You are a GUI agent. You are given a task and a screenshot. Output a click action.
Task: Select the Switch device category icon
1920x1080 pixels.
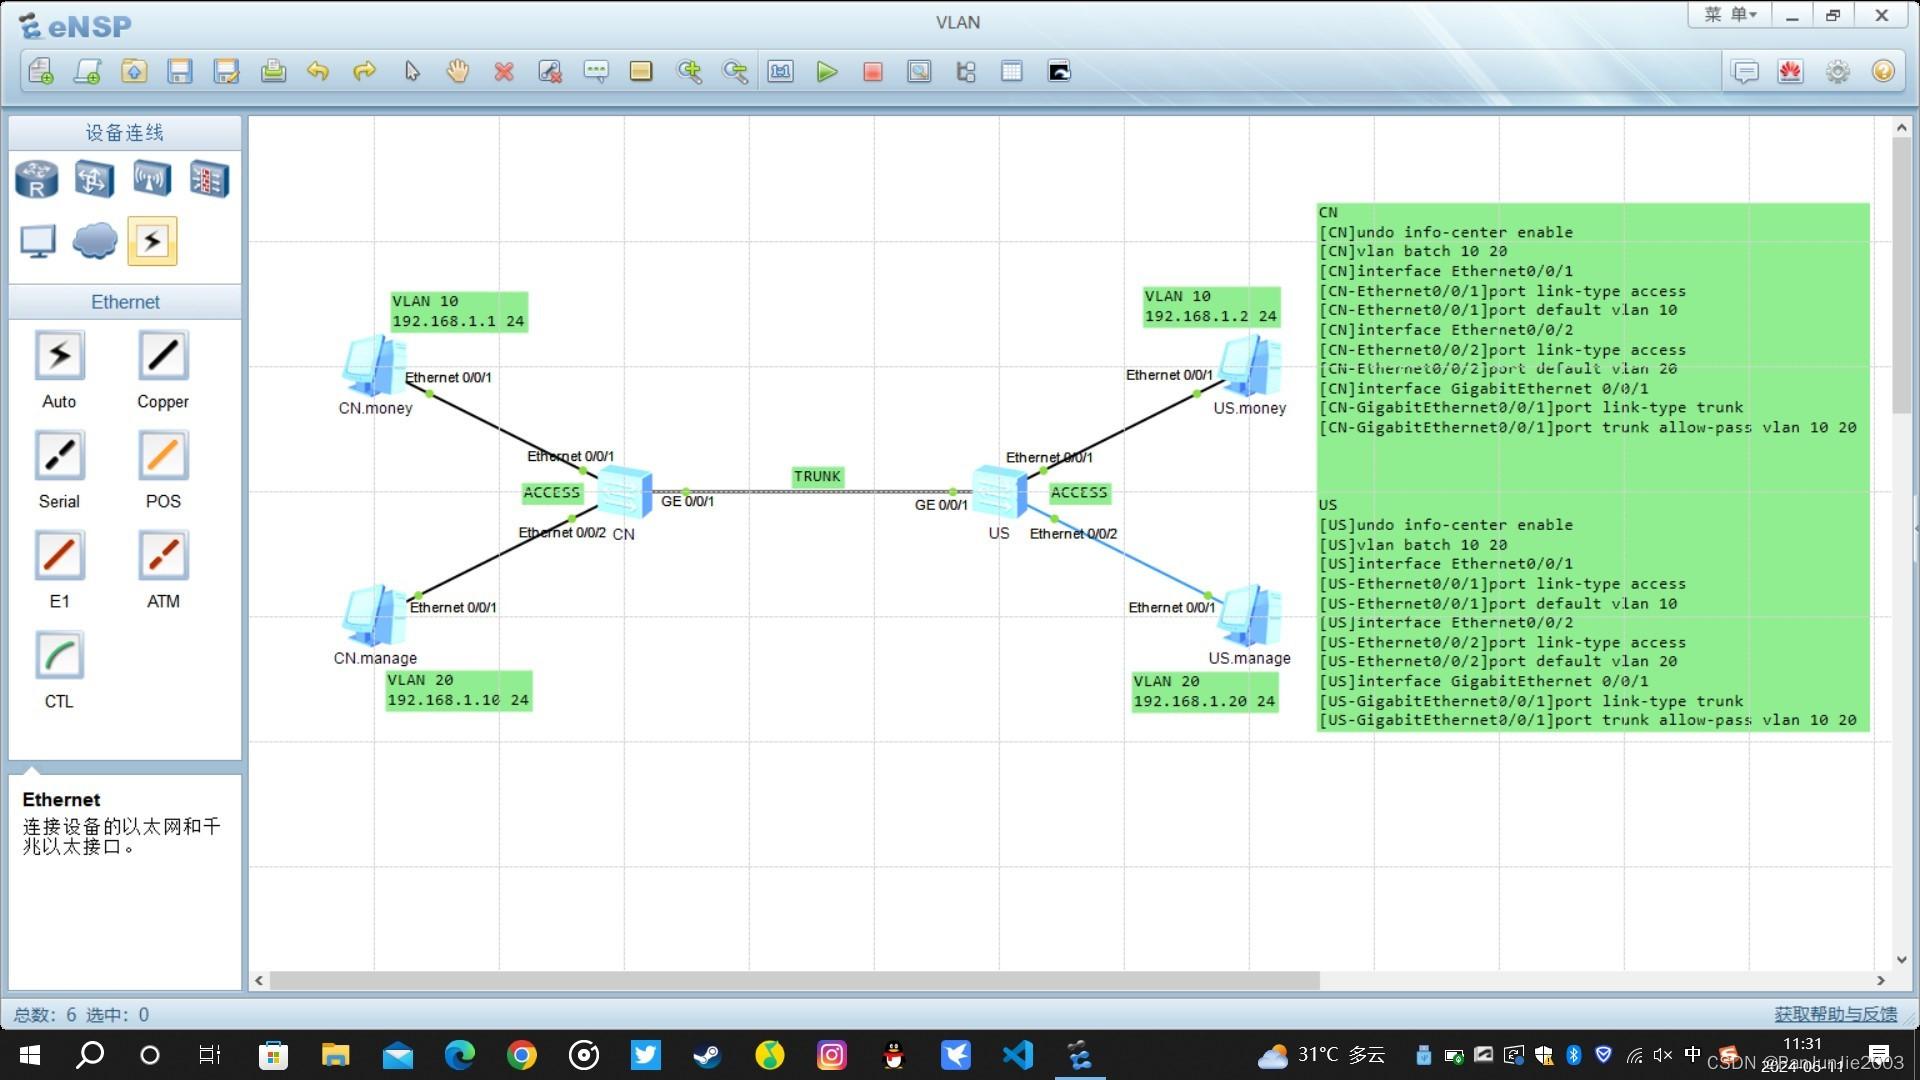click(94, 180)
